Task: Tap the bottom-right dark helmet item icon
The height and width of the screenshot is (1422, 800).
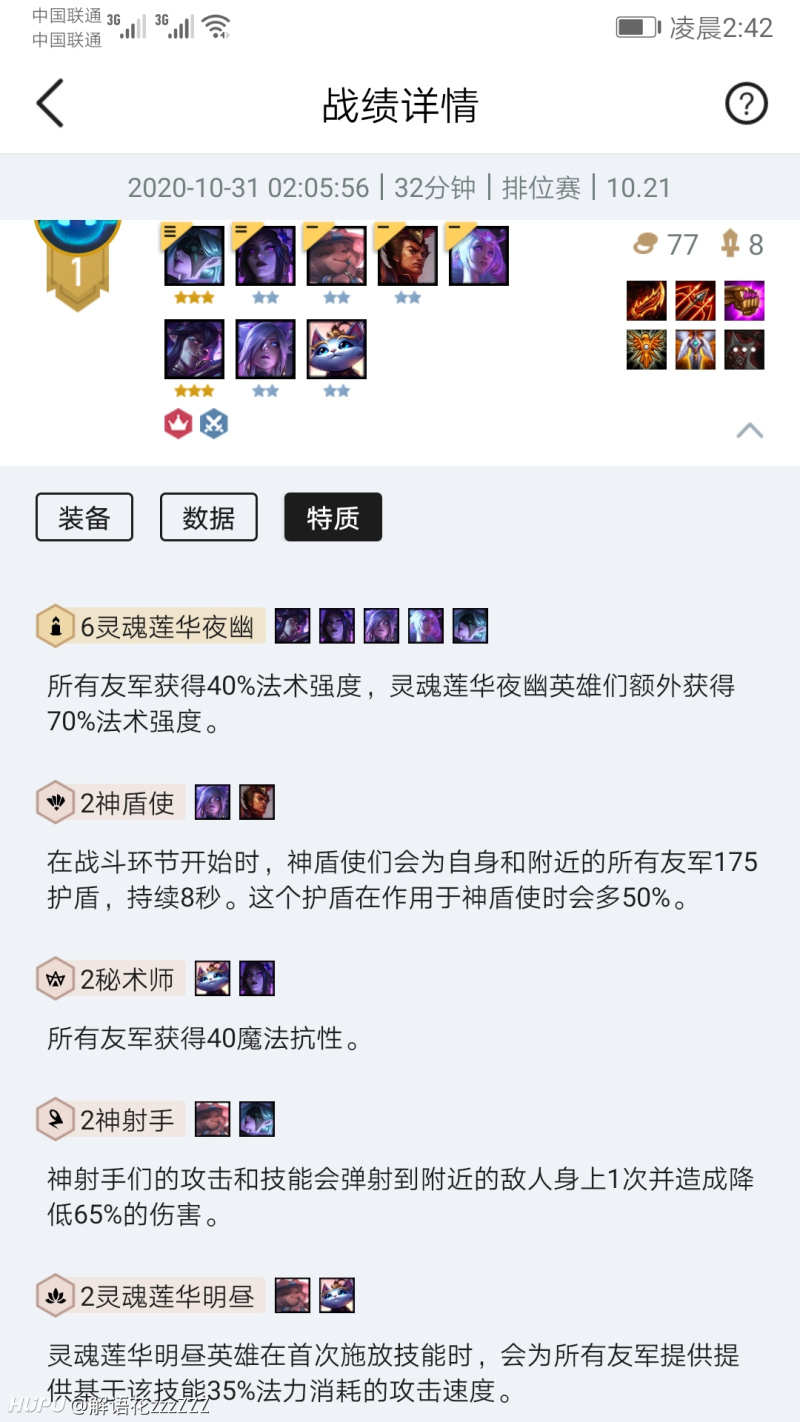Action: tap(745, 350)
